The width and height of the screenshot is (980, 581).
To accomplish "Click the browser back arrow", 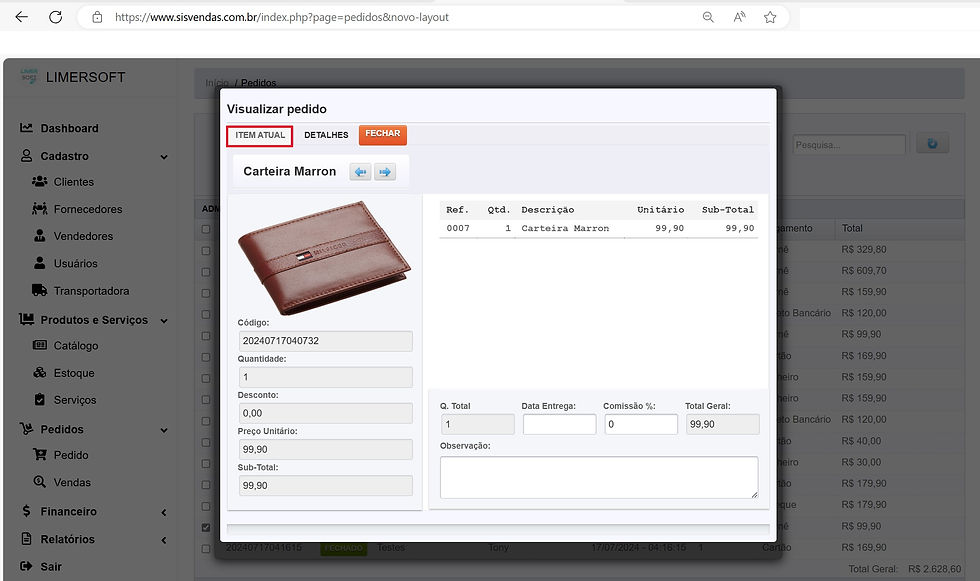I will pyautogui.click(x=22, y=17).
